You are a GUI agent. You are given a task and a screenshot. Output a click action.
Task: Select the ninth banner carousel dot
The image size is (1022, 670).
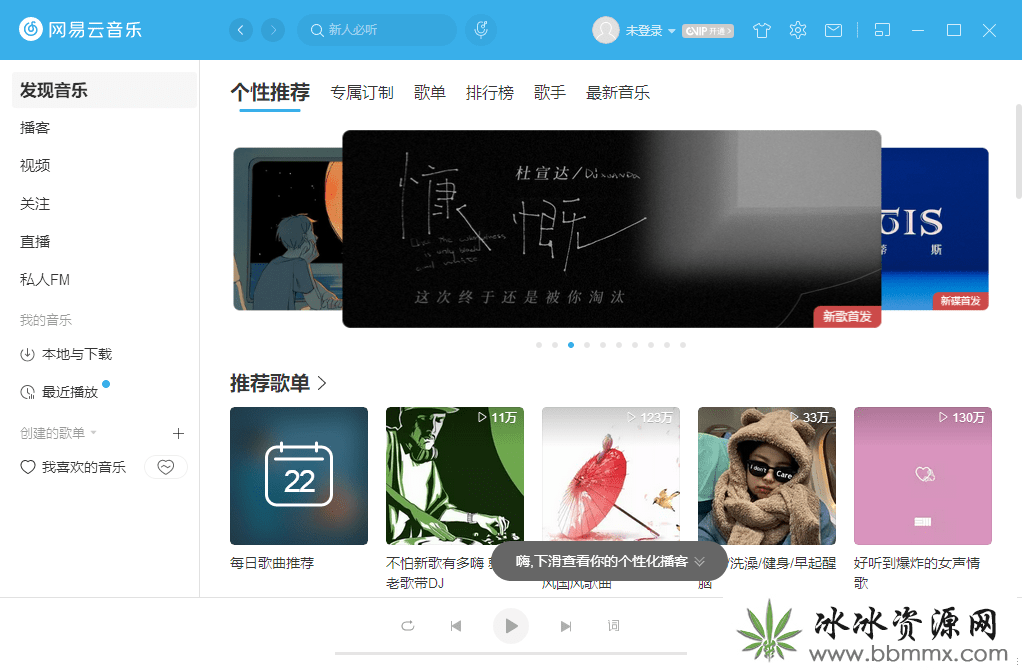pyautogui.click(x=667, y=345)
